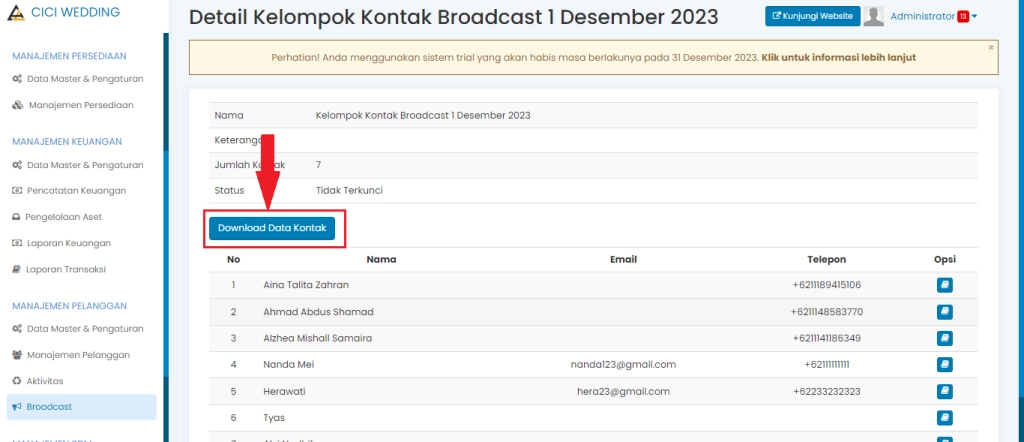Screen dimensions: 1024x442
Task: Click the Opsi column header
Action: (944, 259)
